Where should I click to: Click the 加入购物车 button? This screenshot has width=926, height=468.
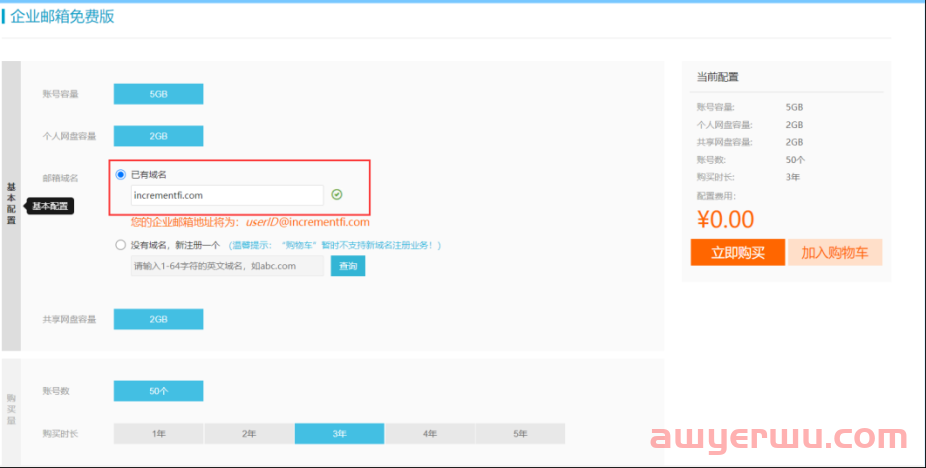(x=835, y=252)
